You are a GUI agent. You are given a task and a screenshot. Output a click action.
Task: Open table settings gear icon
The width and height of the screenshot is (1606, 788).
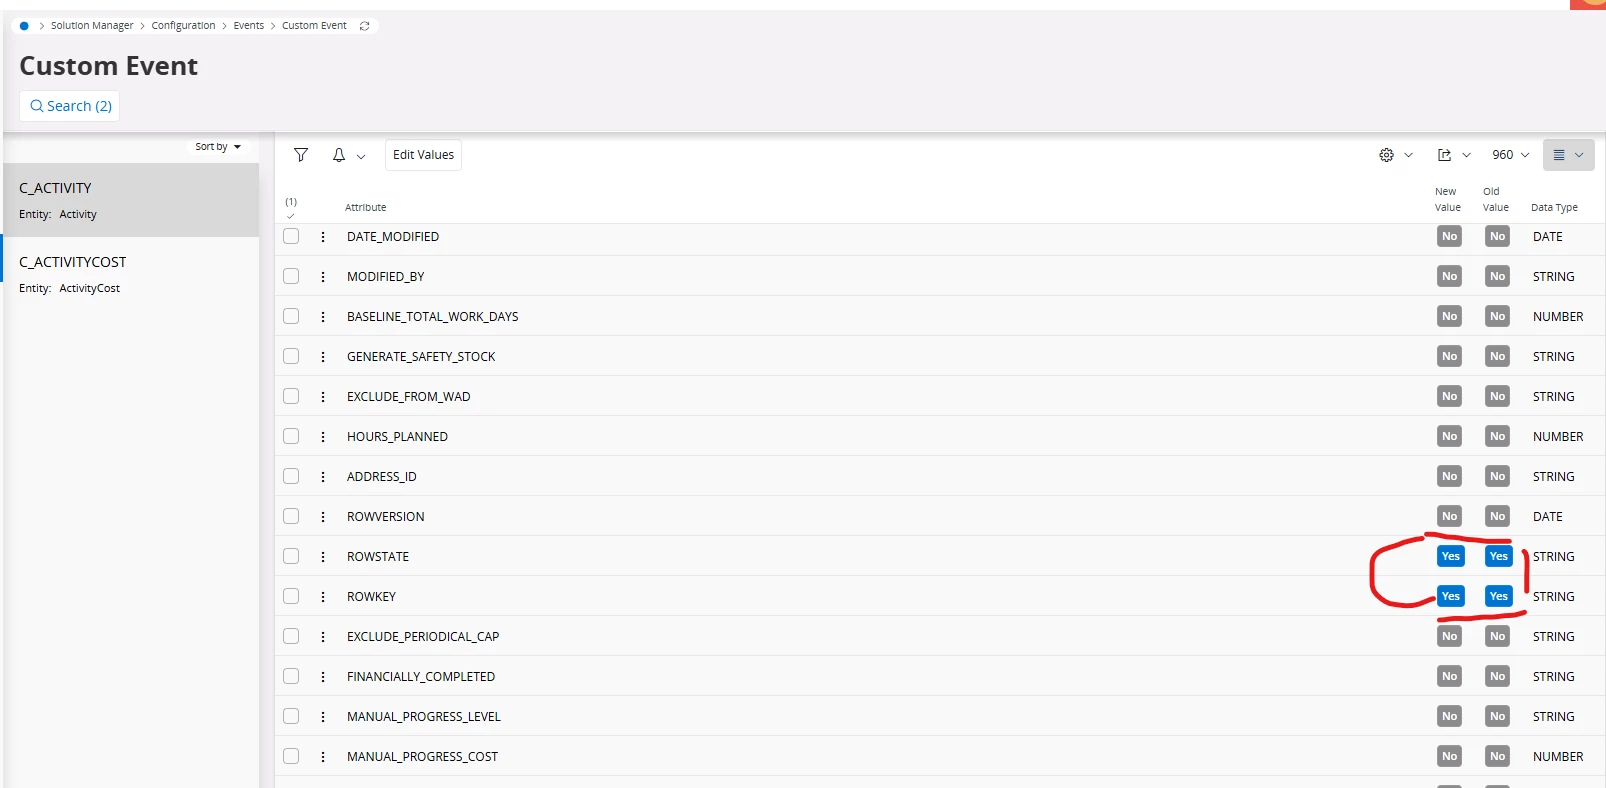click(x=1386, y=155)
